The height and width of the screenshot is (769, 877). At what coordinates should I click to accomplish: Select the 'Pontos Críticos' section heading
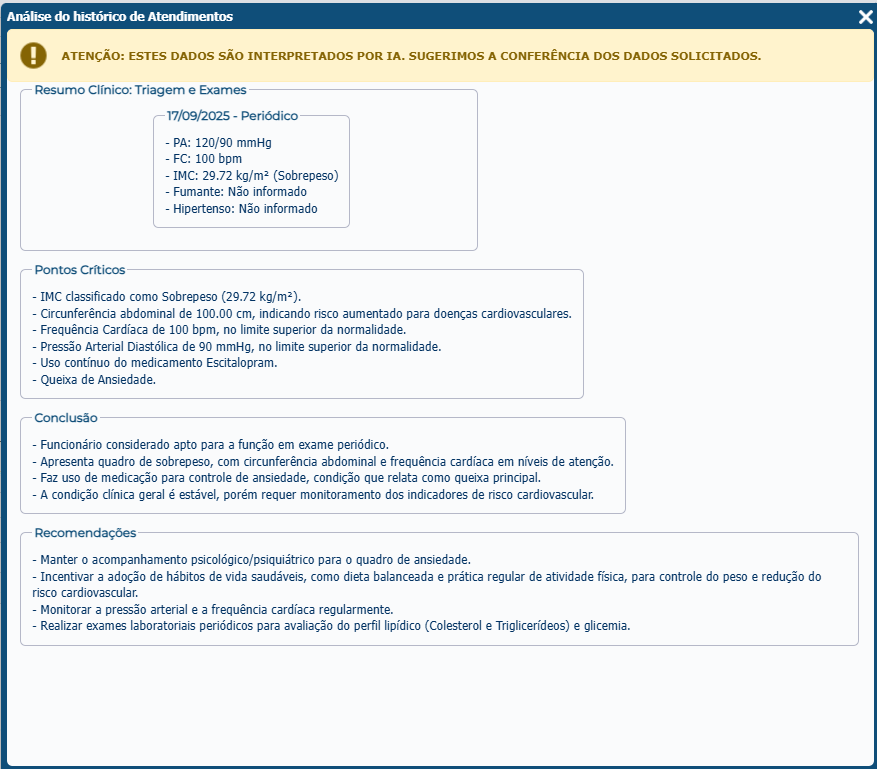click(x=80, y=270)
